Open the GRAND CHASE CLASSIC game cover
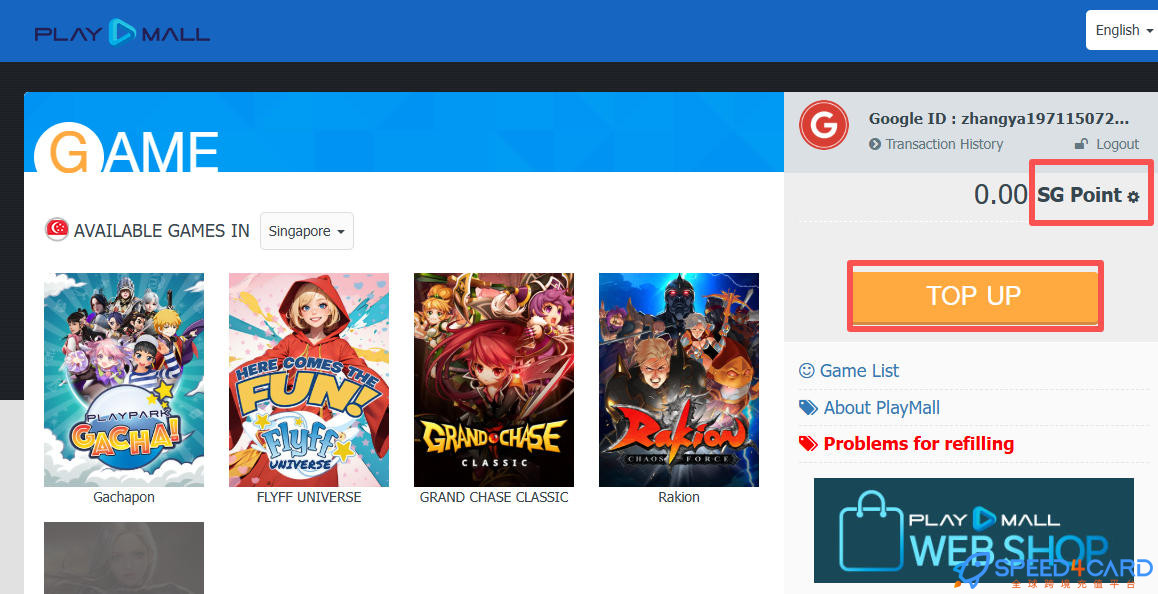Screen dimensions: 1158x594 click(494, 380)
